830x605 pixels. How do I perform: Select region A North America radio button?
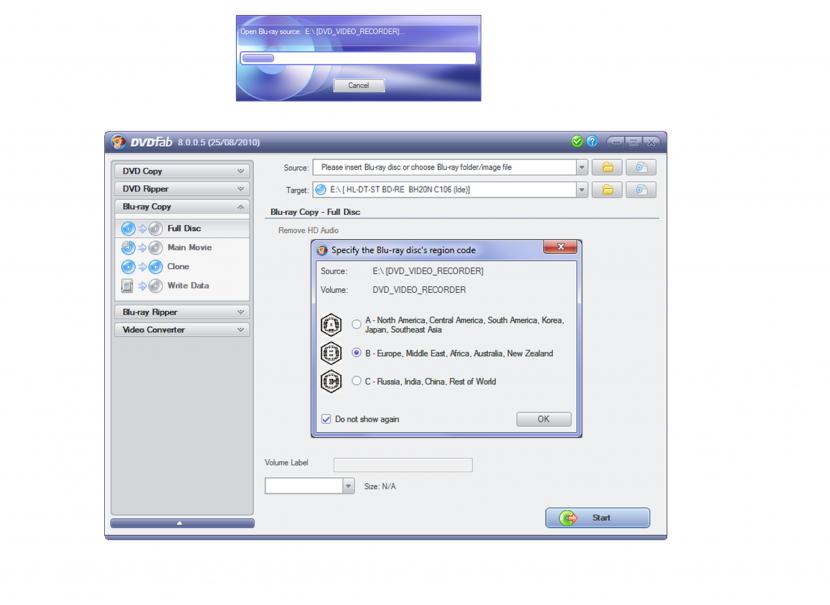tap(356, 324)
